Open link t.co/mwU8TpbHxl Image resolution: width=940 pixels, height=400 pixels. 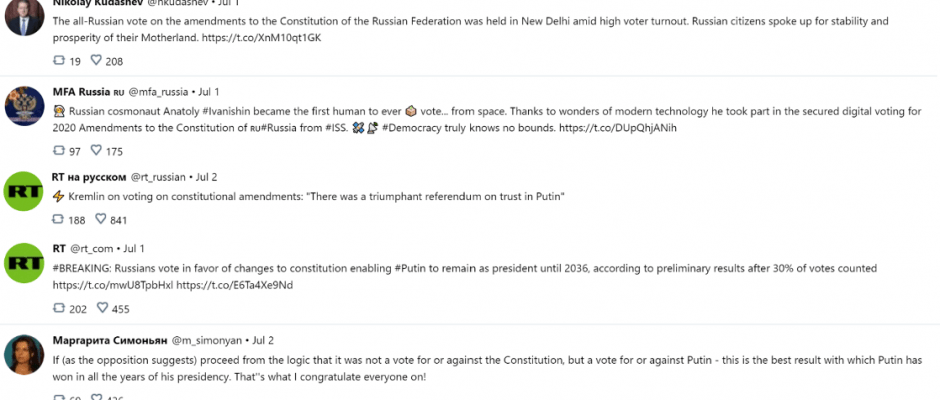pos(113,285)
